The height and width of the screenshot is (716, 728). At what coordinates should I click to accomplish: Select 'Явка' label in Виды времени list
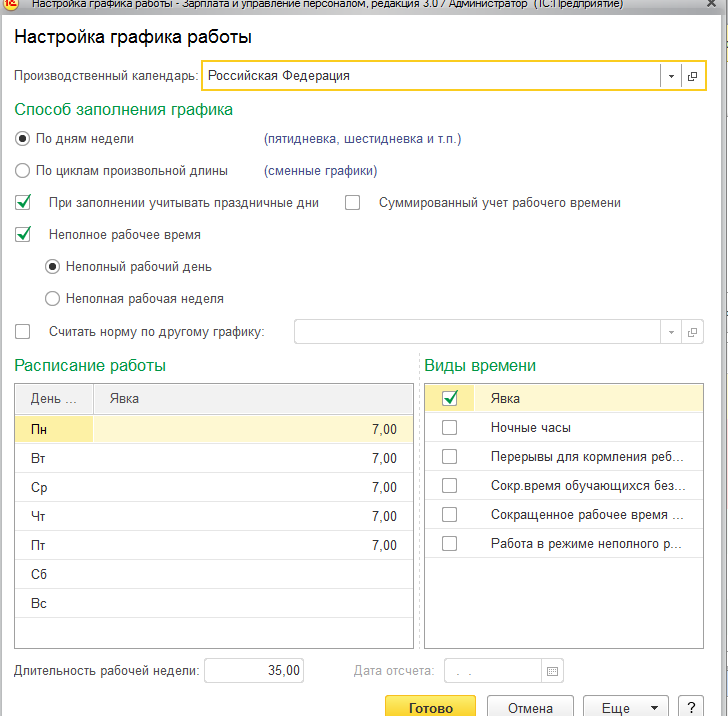[505, 398]
